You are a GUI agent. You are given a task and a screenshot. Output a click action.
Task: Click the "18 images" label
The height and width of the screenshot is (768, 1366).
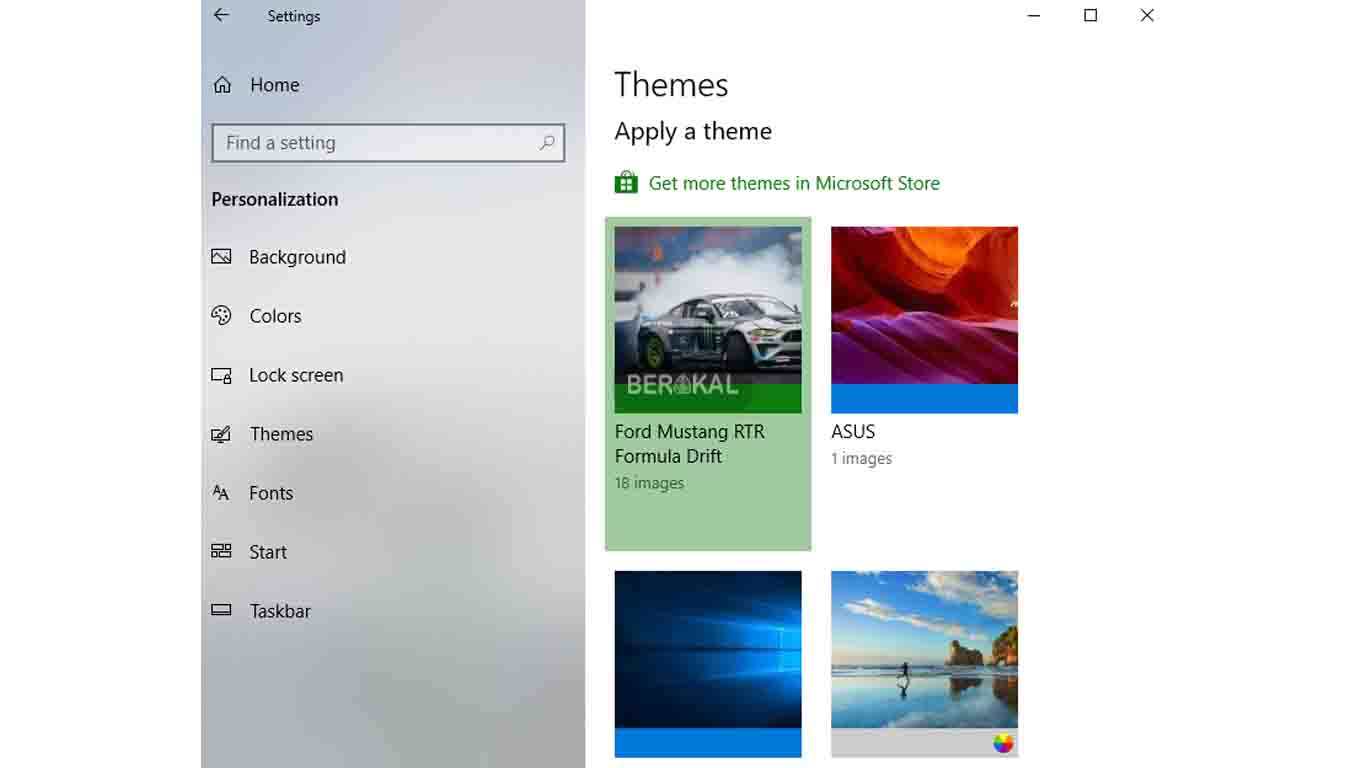pyautogui.click(x=649, y=483)
